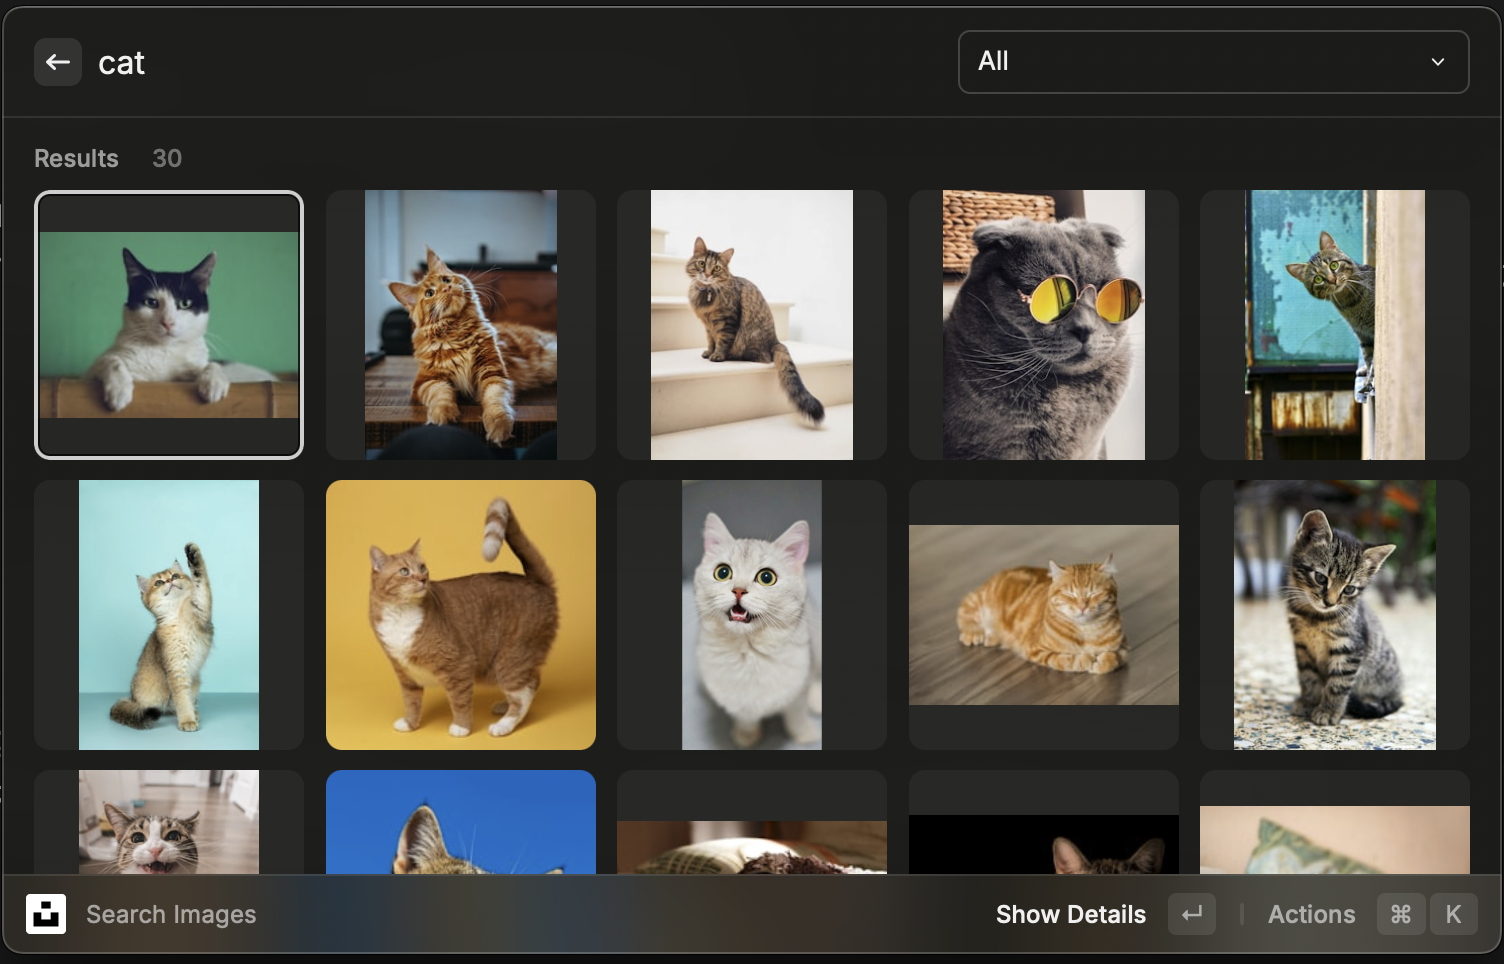The height and width of the screenshot is (964, 1504).
Task: Click the Show Details button
Action: coord(1070,914)
